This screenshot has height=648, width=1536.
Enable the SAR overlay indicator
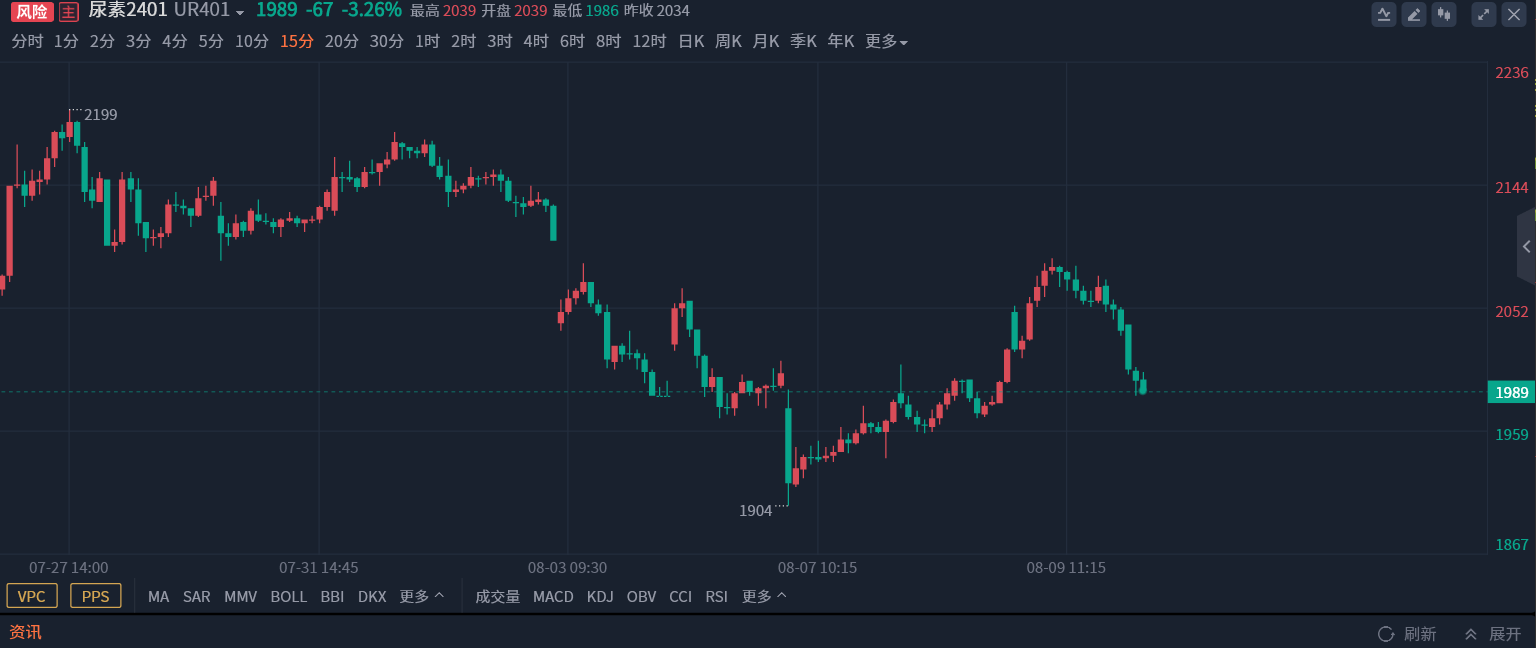[197, 597]
